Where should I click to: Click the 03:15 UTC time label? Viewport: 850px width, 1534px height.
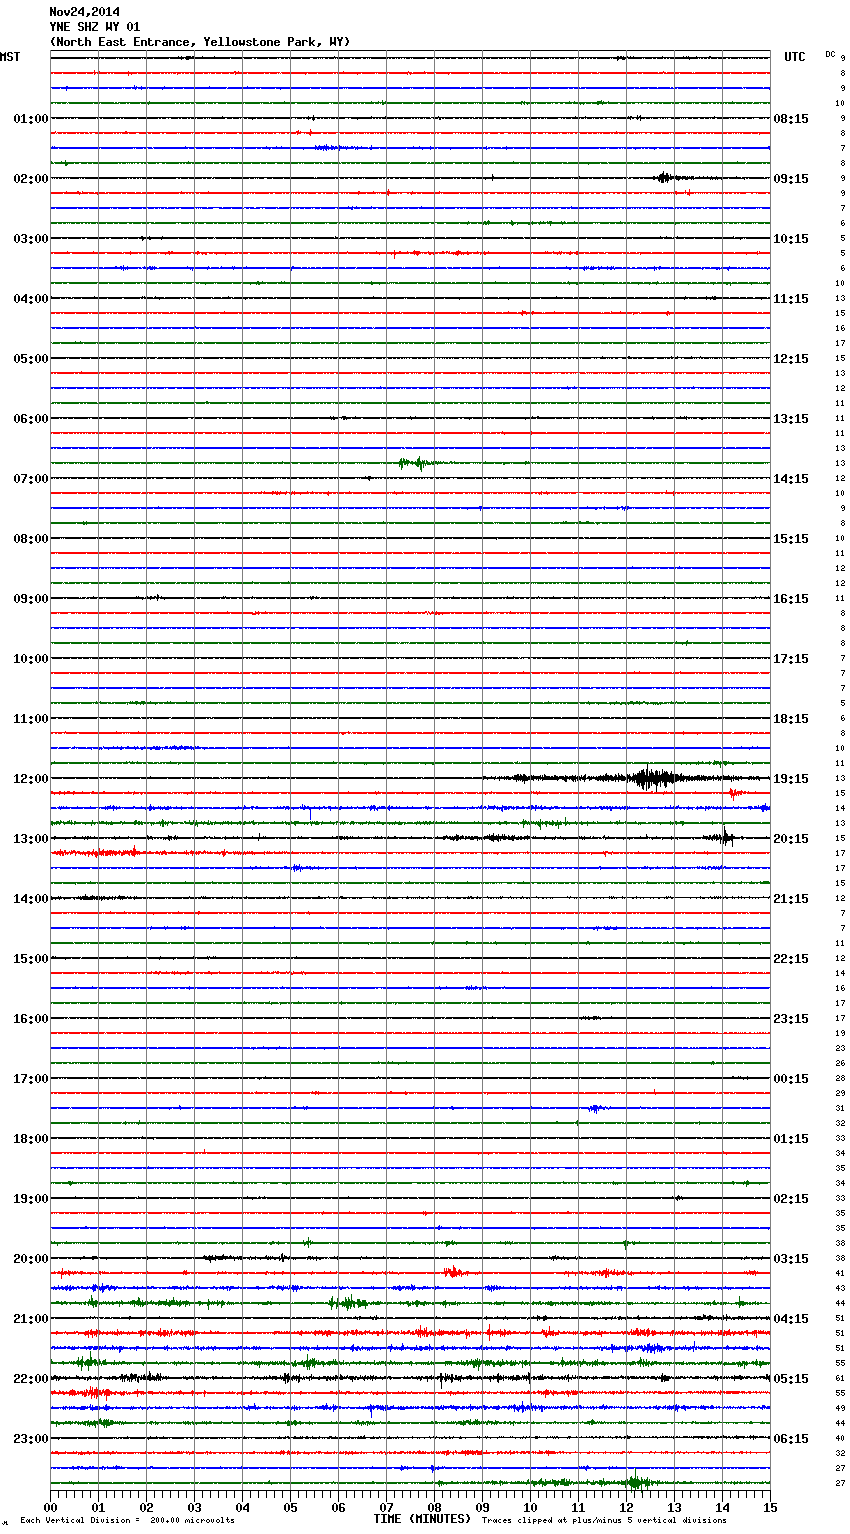pyautogui.click(x=791, y=1259)
